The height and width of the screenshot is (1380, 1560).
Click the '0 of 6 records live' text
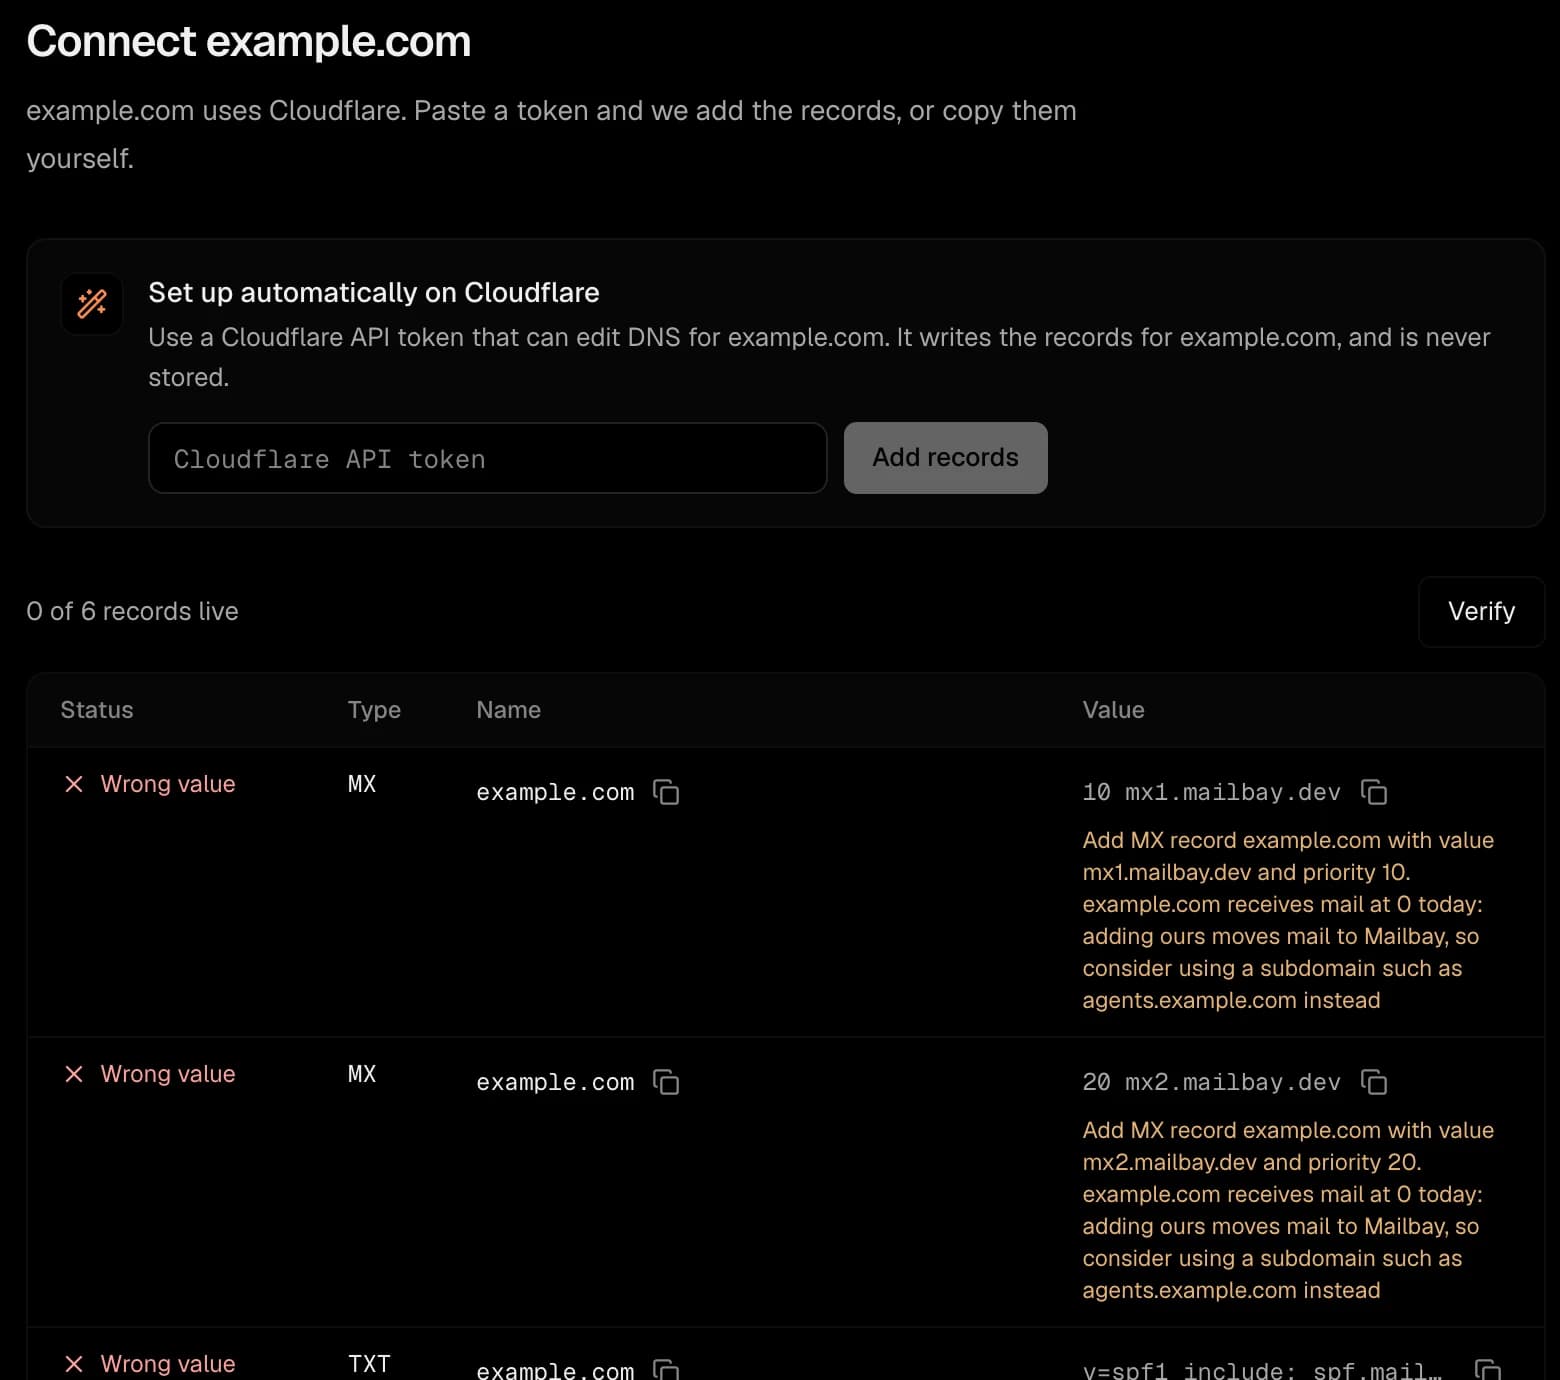tap(132, 611)
